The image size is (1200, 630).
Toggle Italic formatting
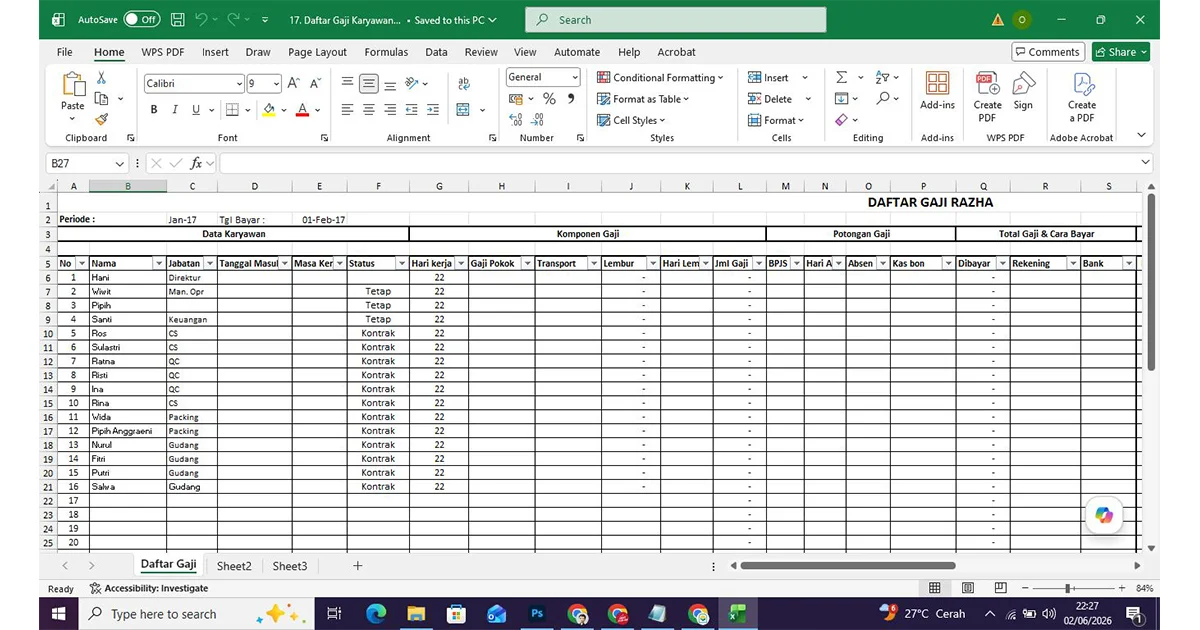(x=175, y=110)
